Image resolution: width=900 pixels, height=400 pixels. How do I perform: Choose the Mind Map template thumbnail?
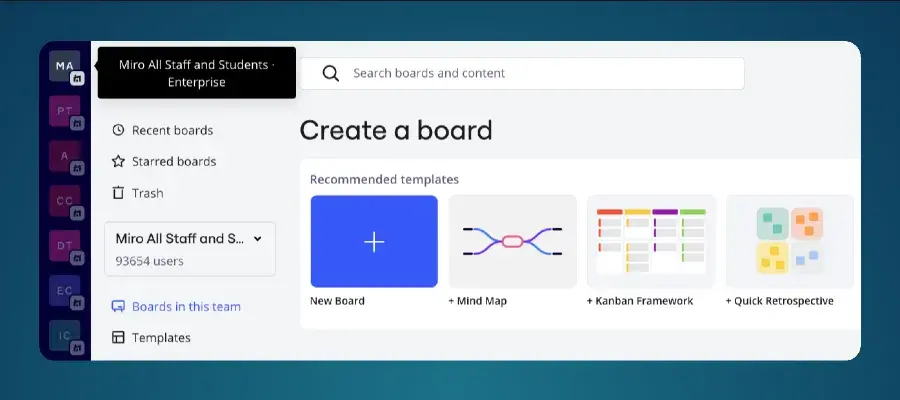513,242
